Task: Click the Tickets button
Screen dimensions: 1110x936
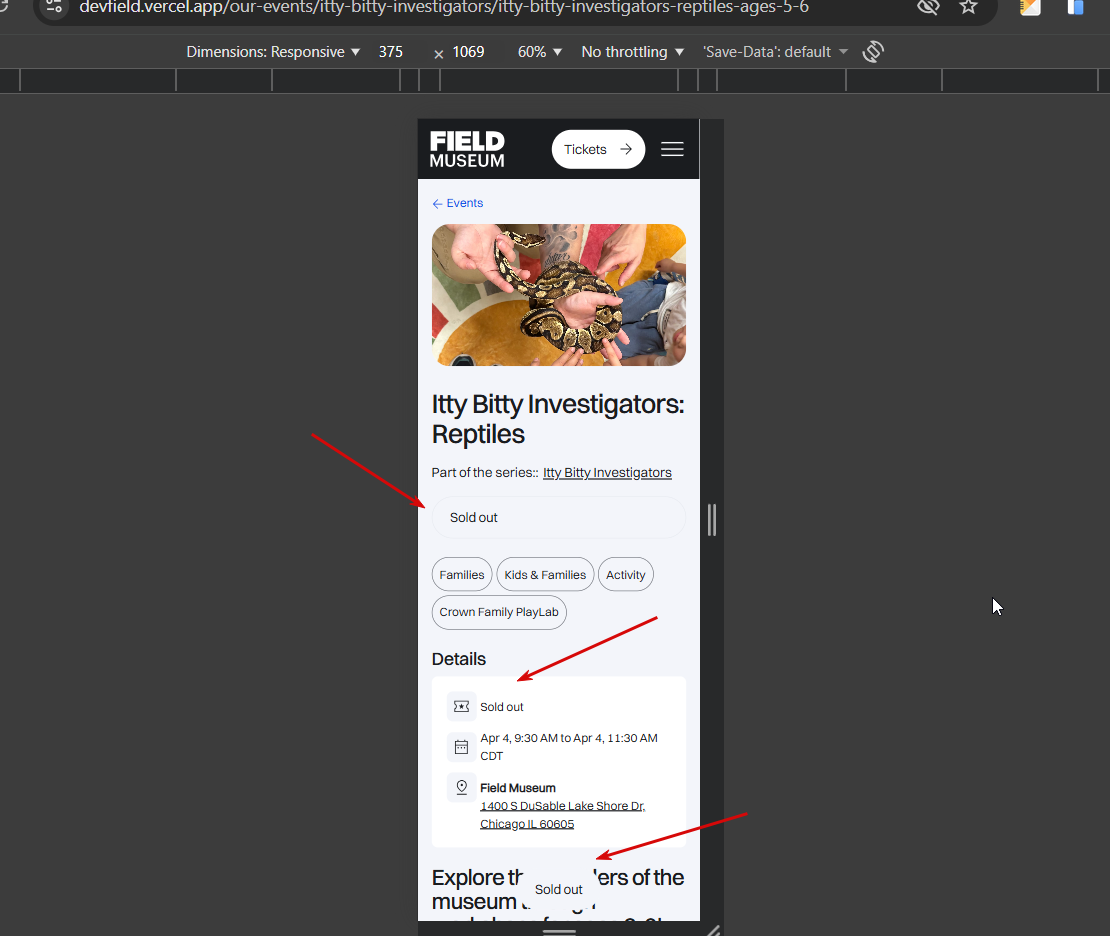Action: pyautogui.click(x=598, y=149)
